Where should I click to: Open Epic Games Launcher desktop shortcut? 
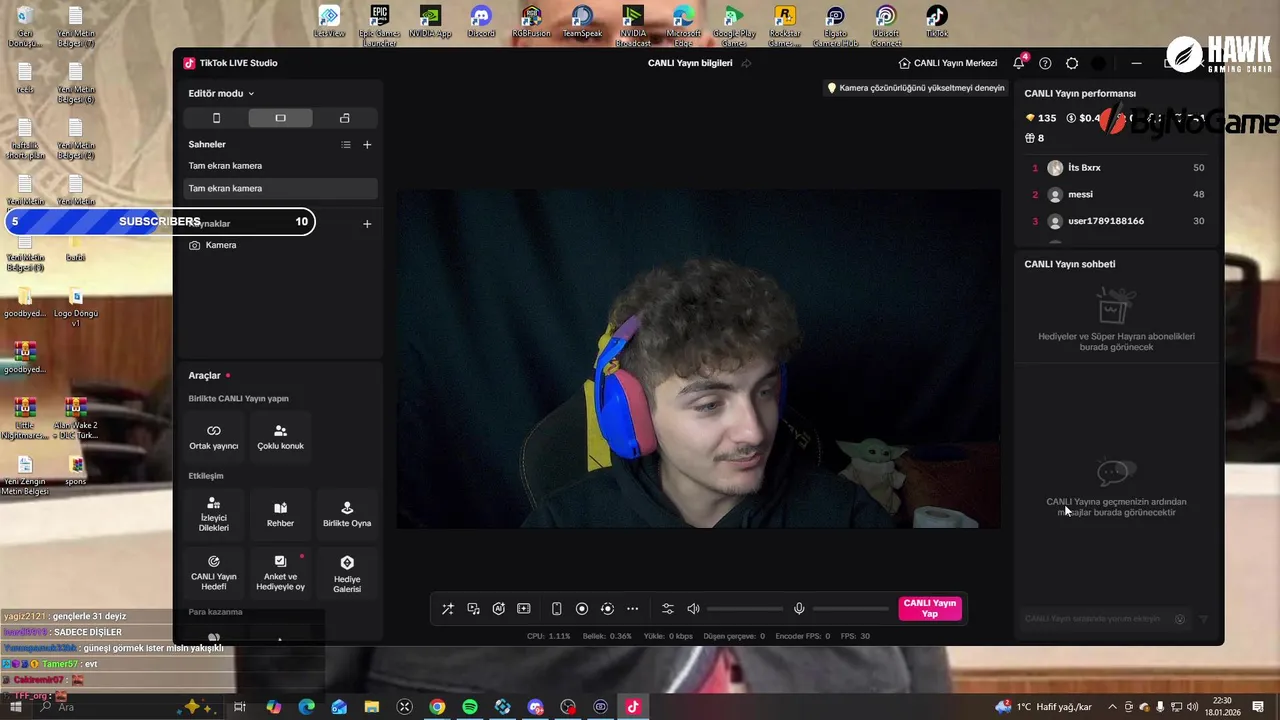[379, 27]
